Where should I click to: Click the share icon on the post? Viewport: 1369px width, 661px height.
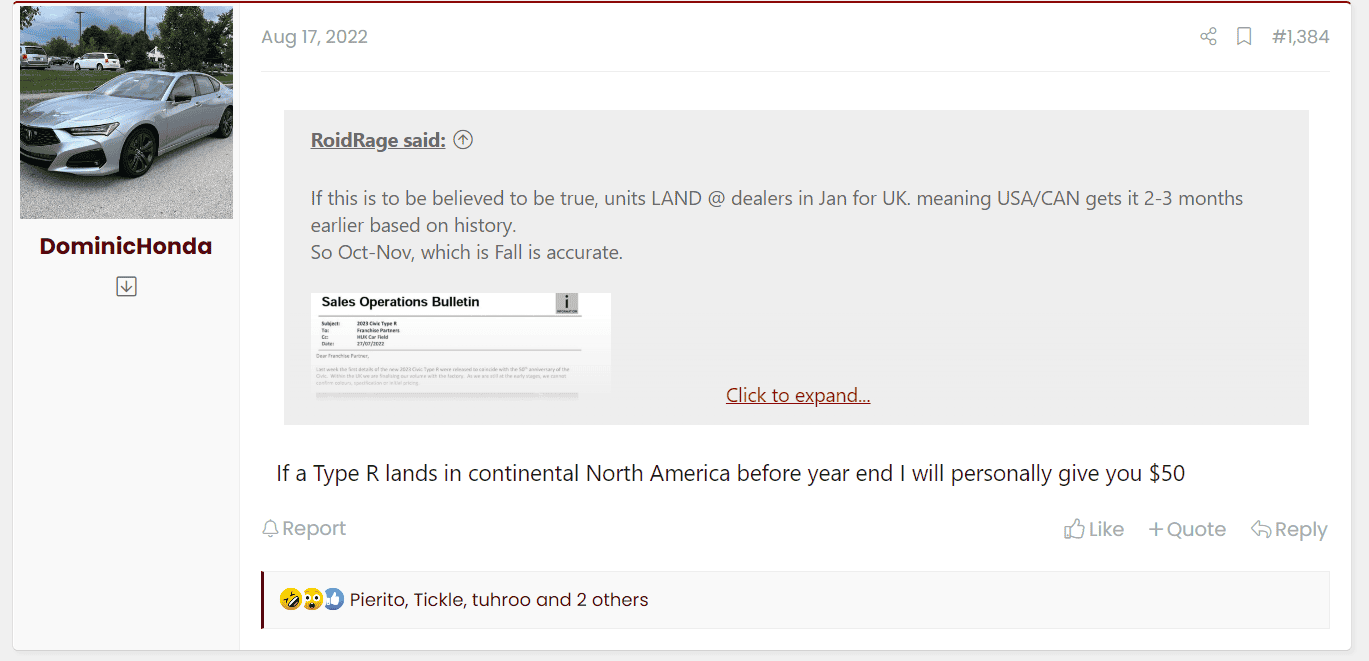[x=1208, y=37]
